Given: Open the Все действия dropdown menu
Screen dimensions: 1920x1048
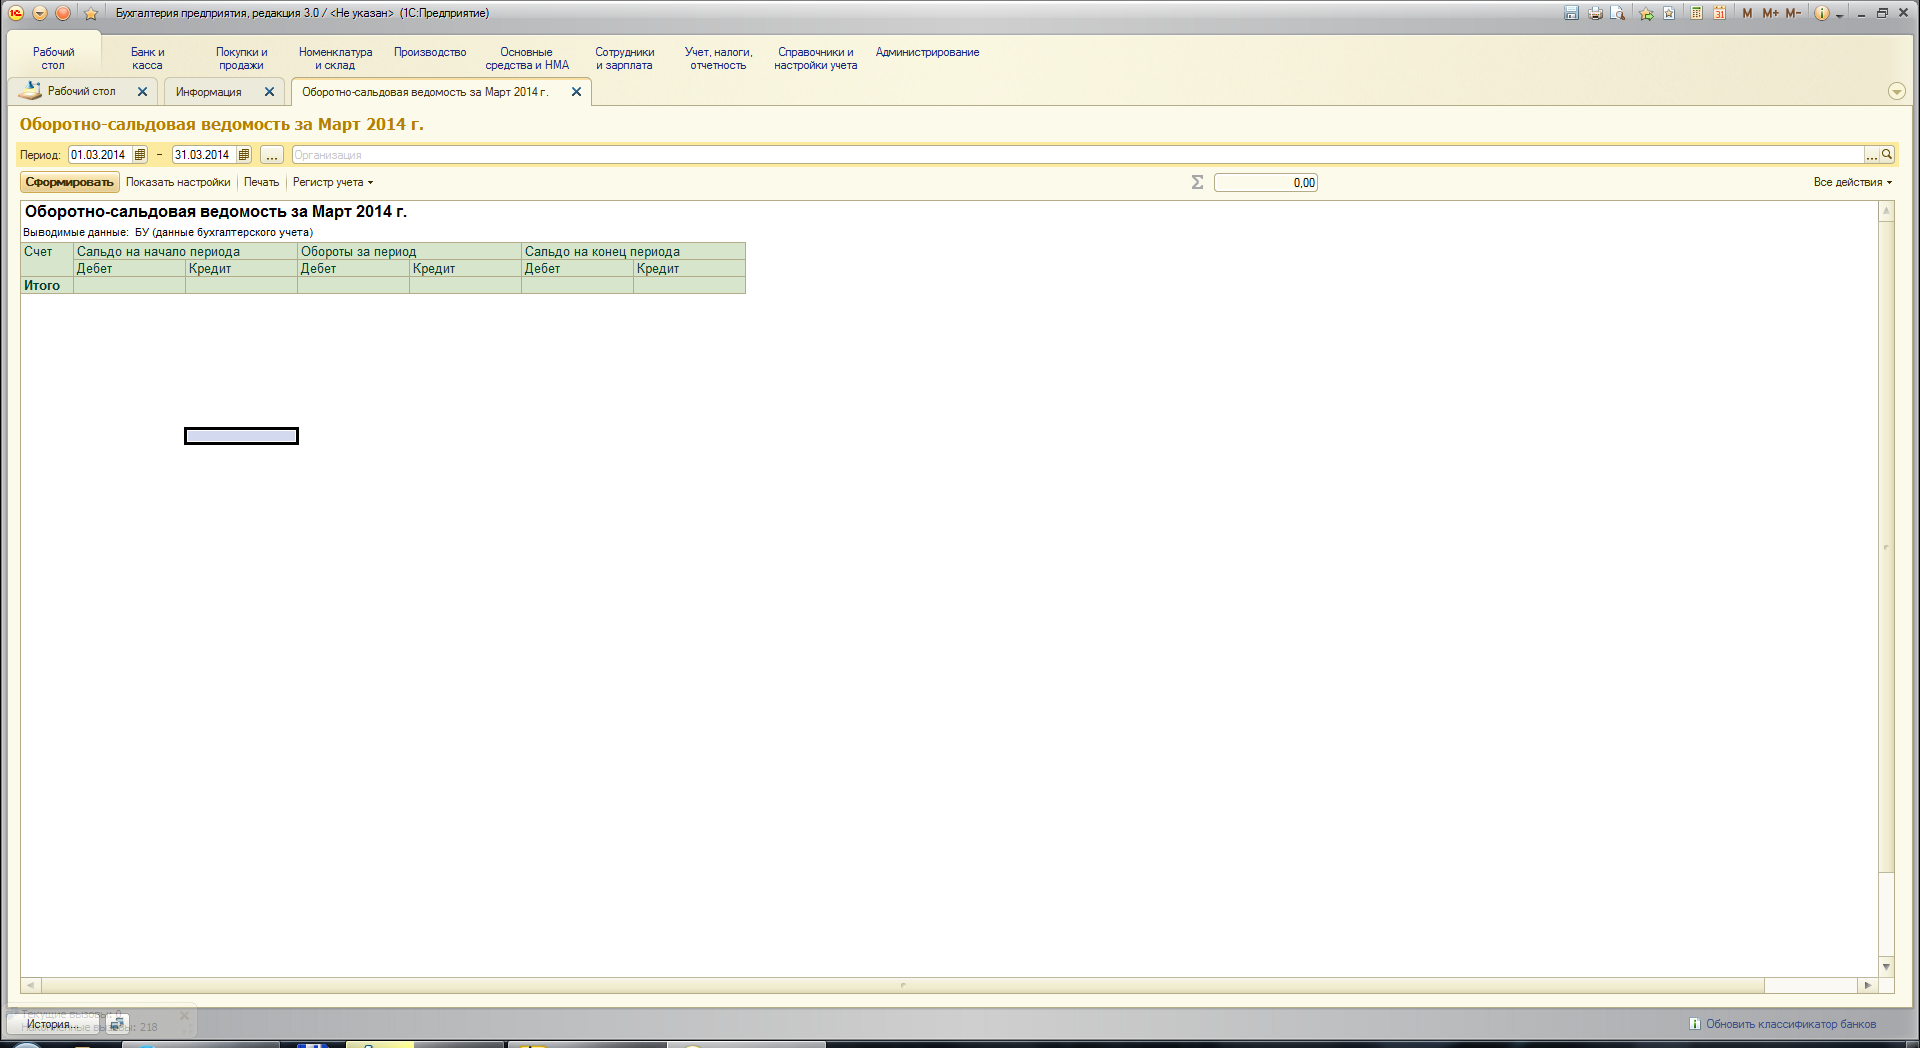Looking at the screenshot, I should click(x=1852, y=182).
